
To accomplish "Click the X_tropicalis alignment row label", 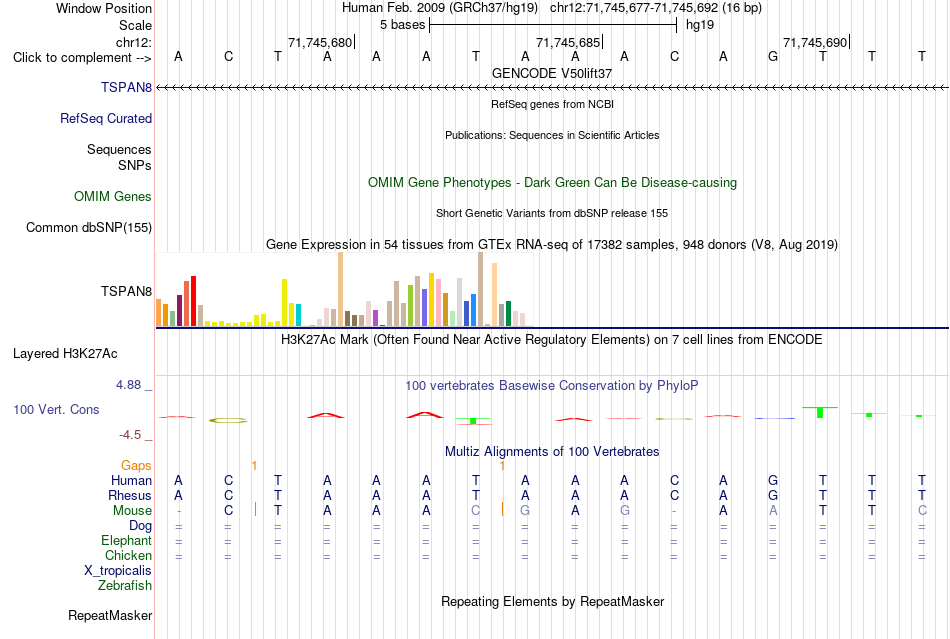I will pyautogui.click(x=118, y=571).
